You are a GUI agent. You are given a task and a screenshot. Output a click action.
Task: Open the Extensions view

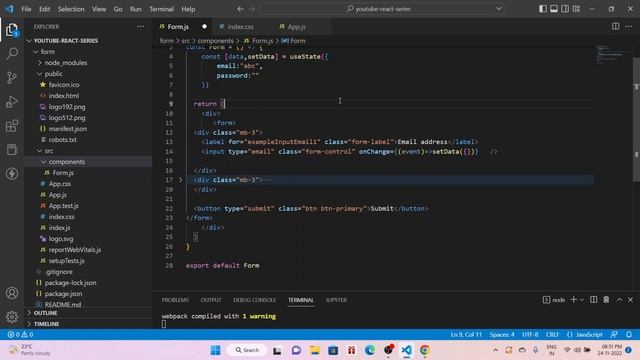click(x=12, y=126)
